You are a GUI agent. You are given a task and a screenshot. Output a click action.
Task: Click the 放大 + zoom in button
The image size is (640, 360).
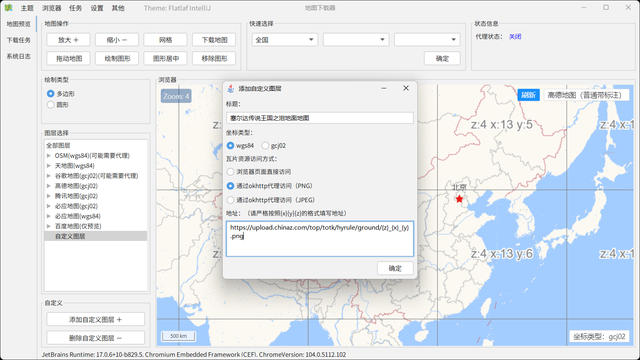click(x=68, y=40)
